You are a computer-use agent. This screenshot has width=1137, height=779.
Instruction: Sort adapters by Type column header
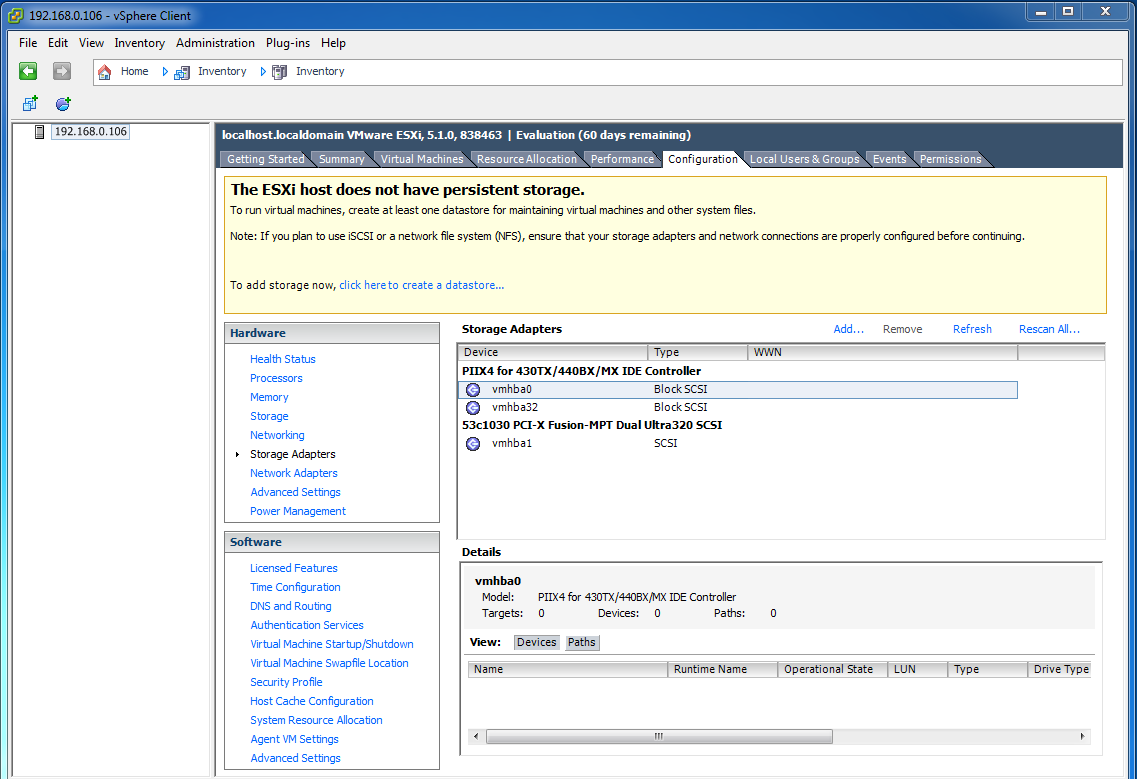[x=698, y=353]
